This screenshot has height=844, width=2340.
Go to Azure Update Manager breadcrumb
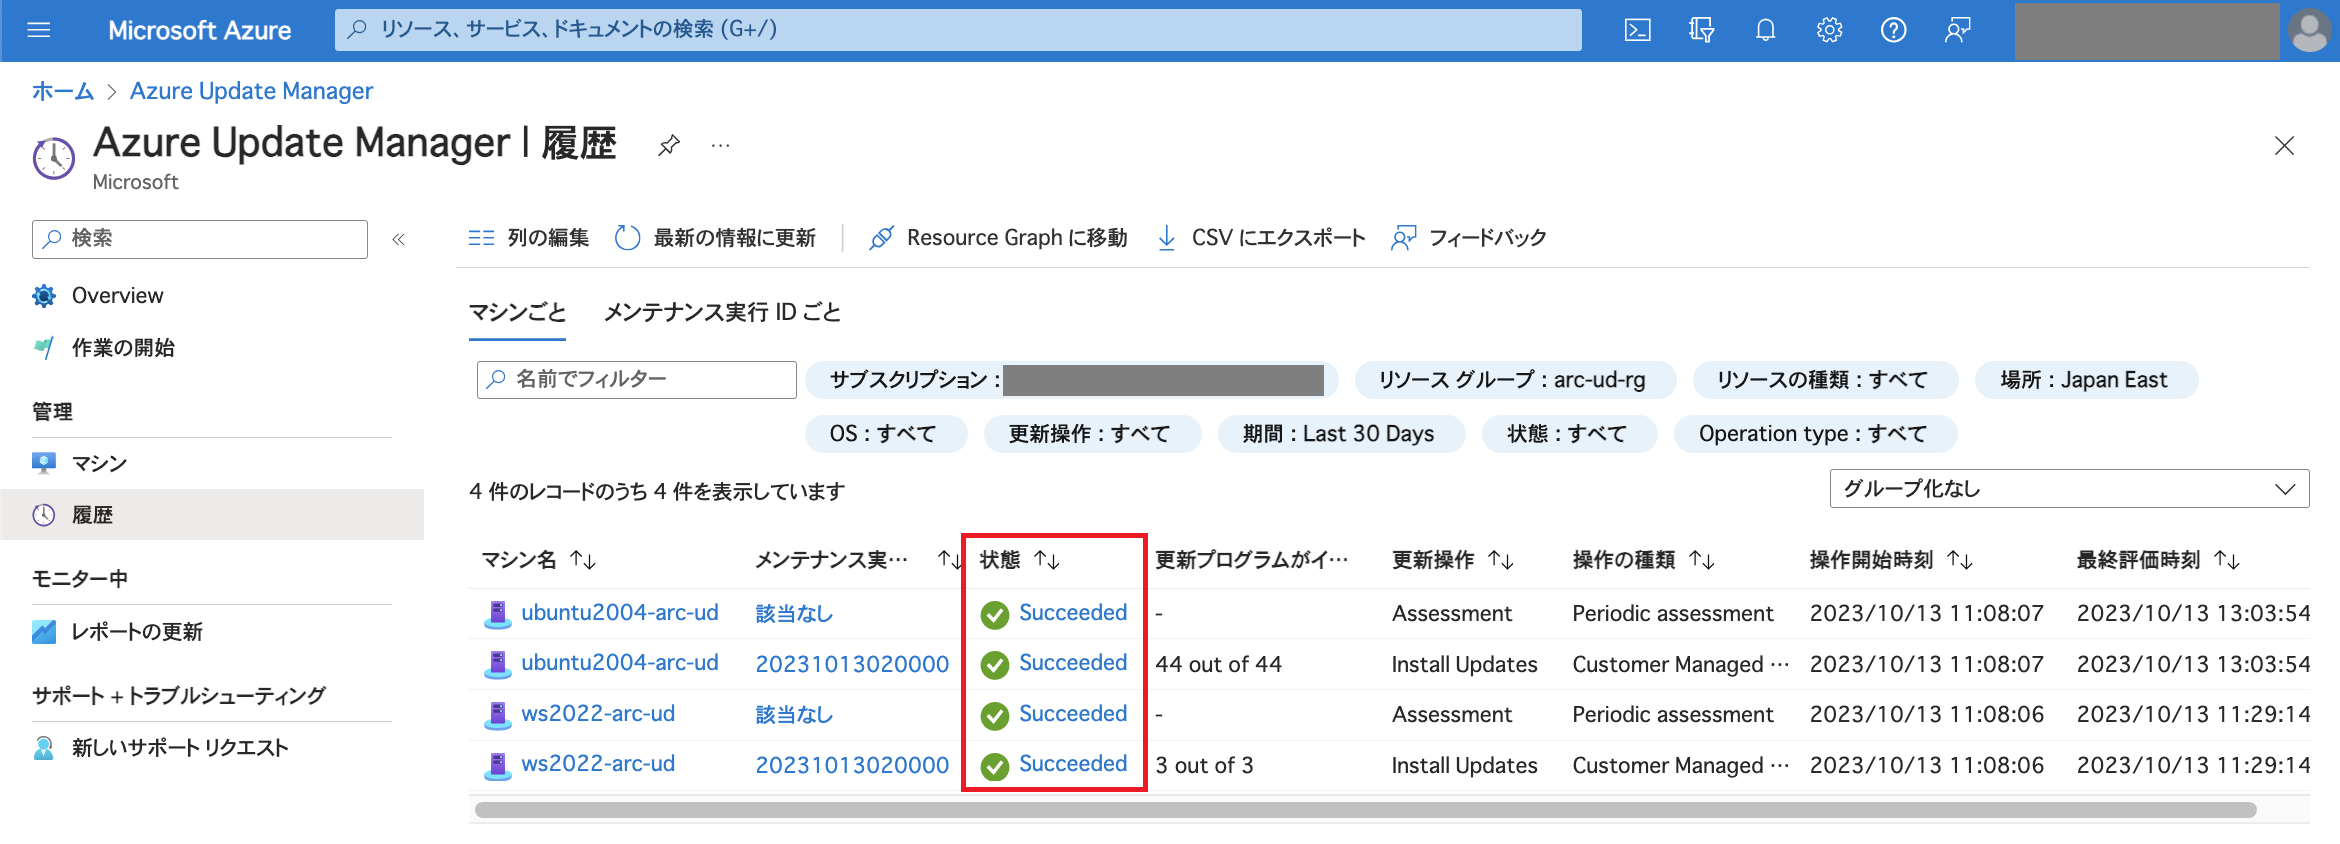(x=251, y=91)
